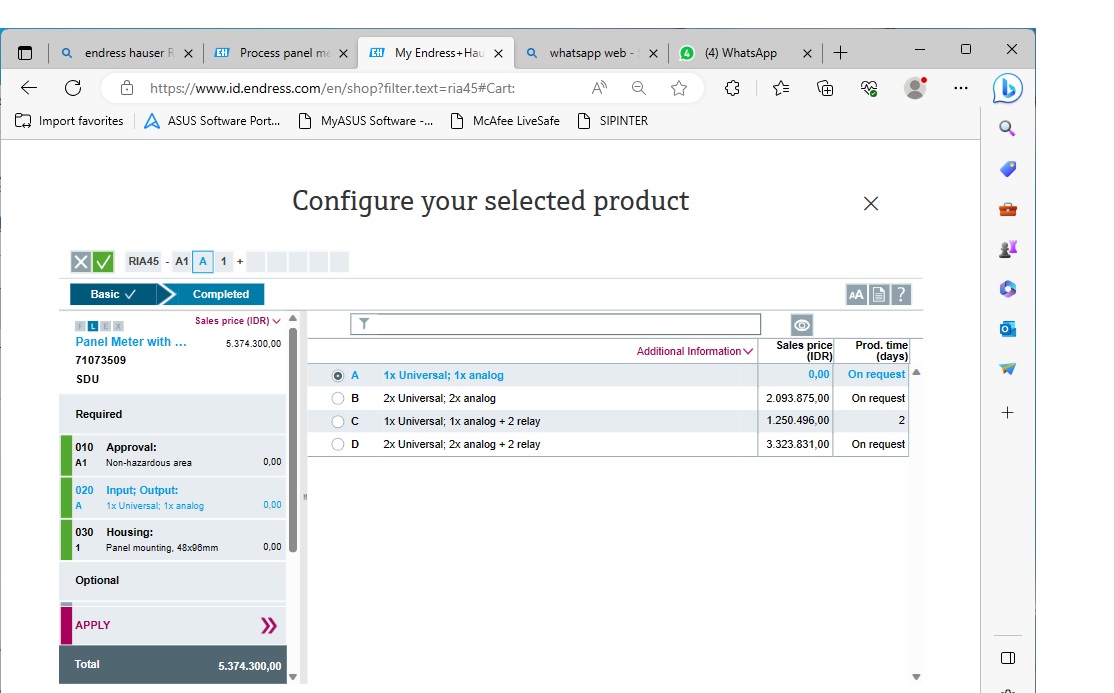Expand the Additional Information dropdown
Screen dimensions: 1114x693
point(695,351)
